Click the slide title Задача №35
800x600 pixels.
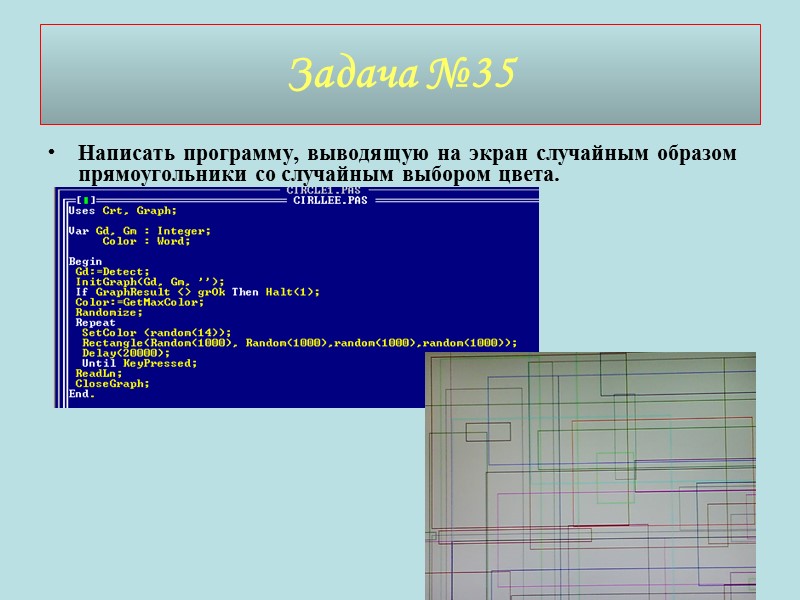pos(400,72)
